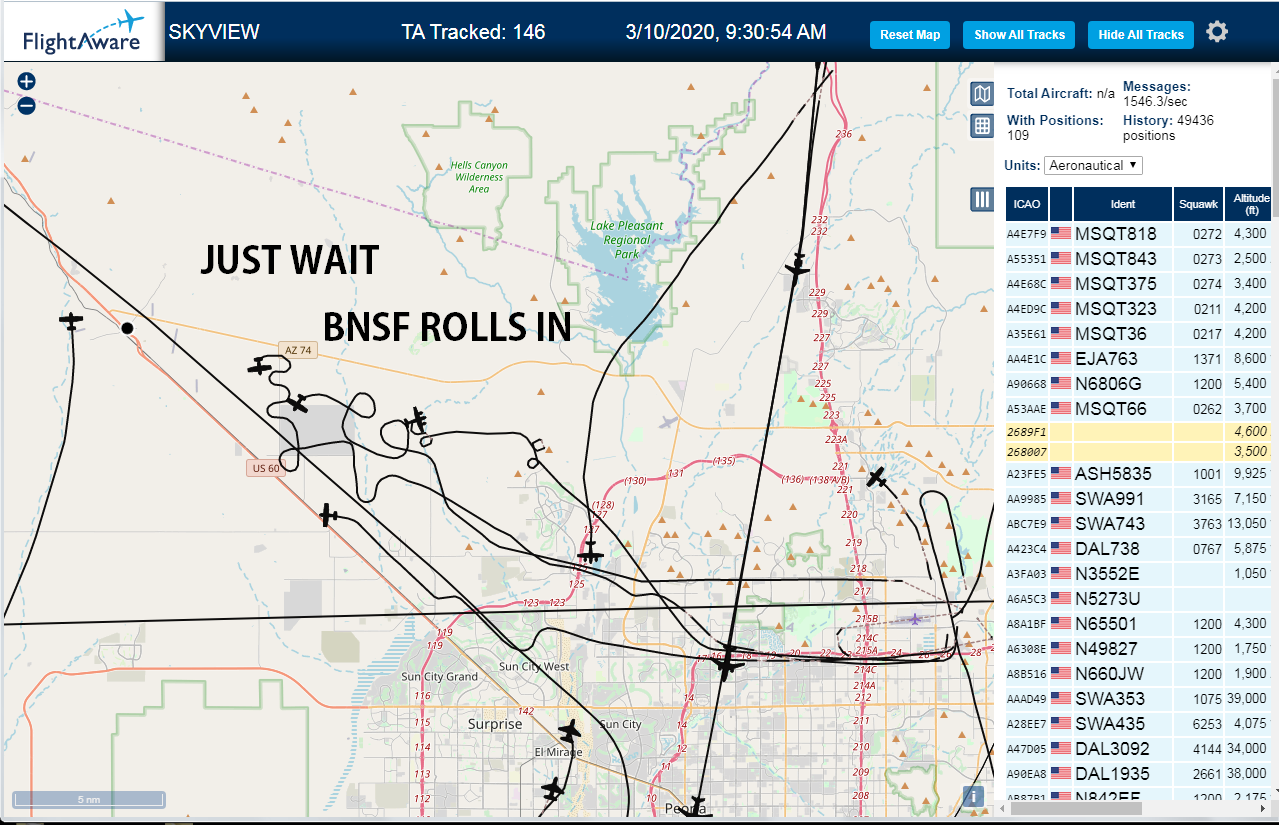Click the US flag in SWA991 row
Image resolution: width=1279 pixels, height=825 pixels.
1060,499
